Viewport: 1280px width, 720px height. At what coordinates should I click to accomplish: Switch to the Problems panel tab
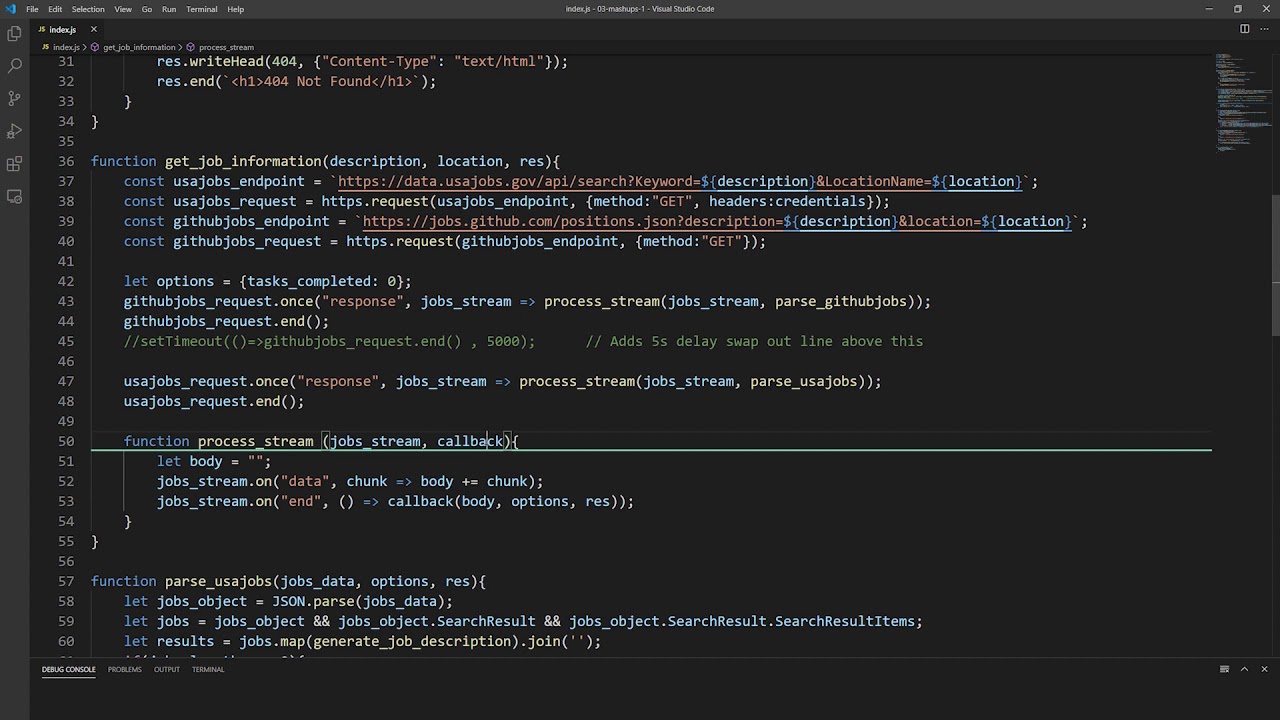point(124,669)
